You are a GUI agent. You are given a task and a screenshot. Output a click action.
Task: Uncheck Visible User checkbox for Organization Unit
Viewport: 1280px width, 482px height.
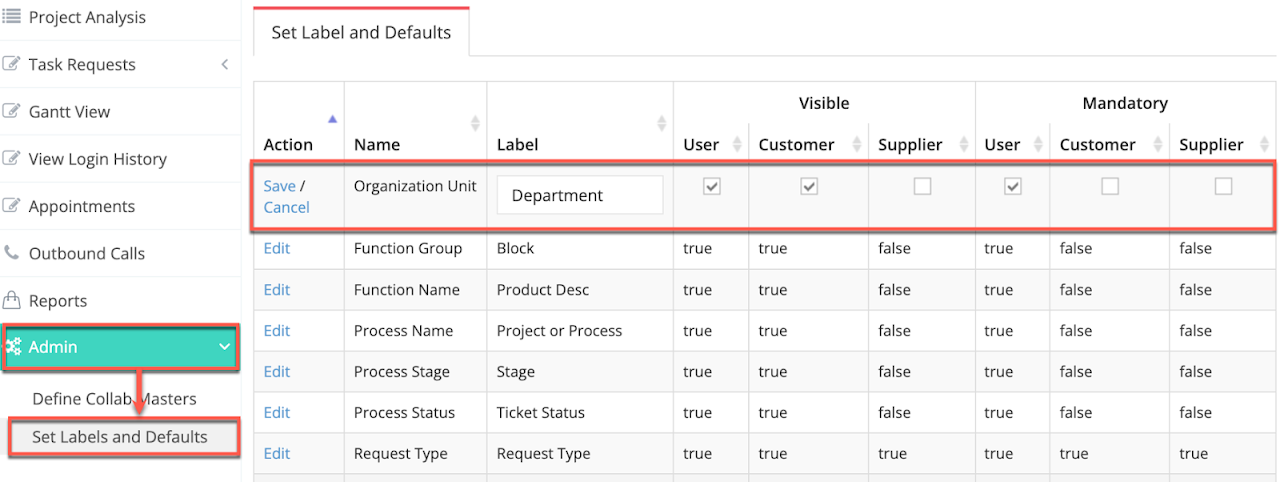coord(712,186)
